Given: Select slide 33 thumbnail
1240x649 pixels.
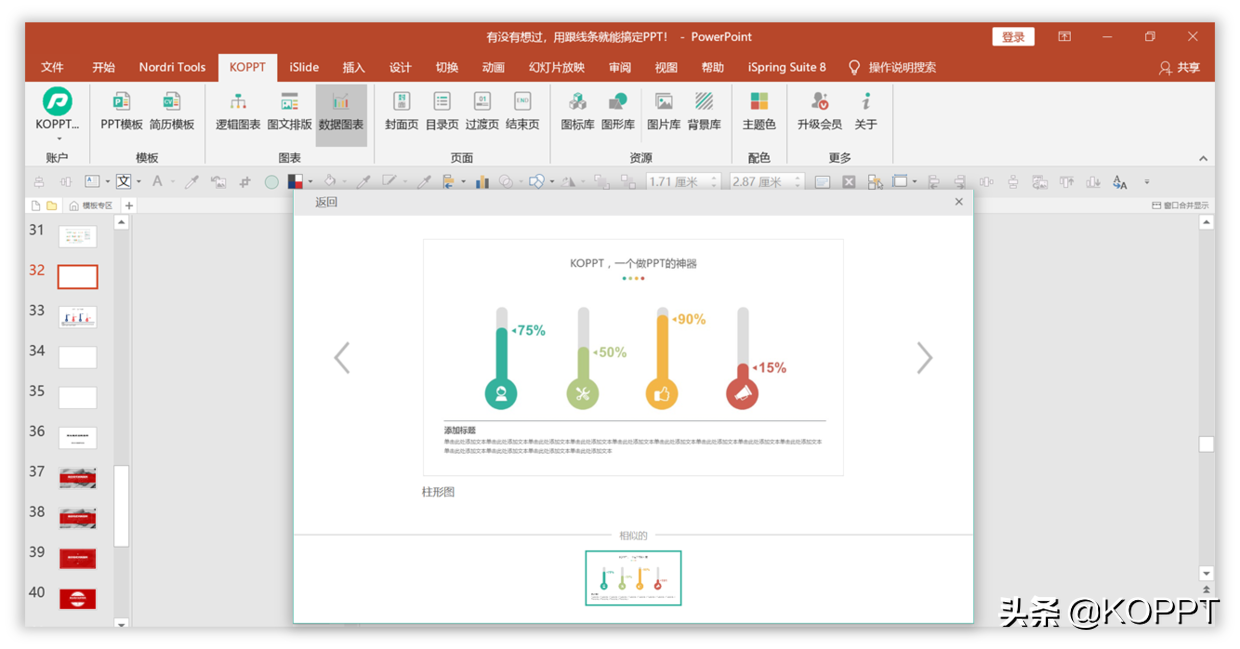Looking at the screenshot, I should (77, 317).
